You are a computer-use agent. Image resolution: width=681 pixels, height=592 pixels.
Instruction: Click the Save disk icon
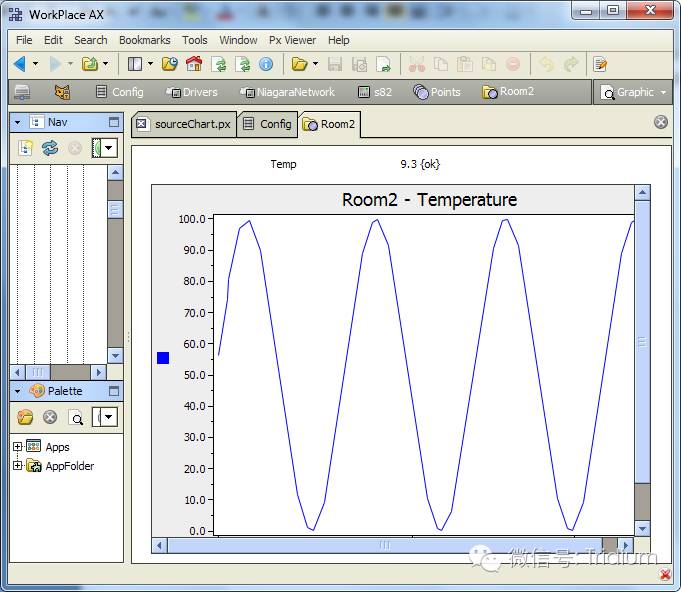[335, 64]
